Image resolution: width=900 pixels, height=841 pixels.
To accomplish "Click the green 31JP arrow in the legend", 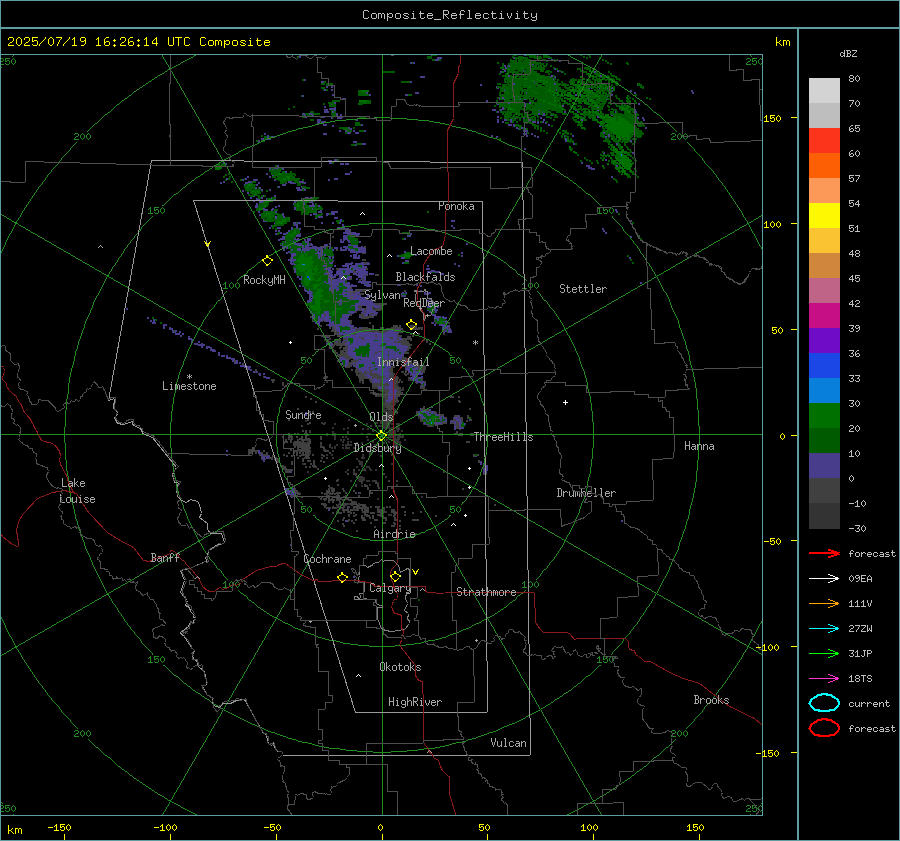I will (x=824, y=653).
